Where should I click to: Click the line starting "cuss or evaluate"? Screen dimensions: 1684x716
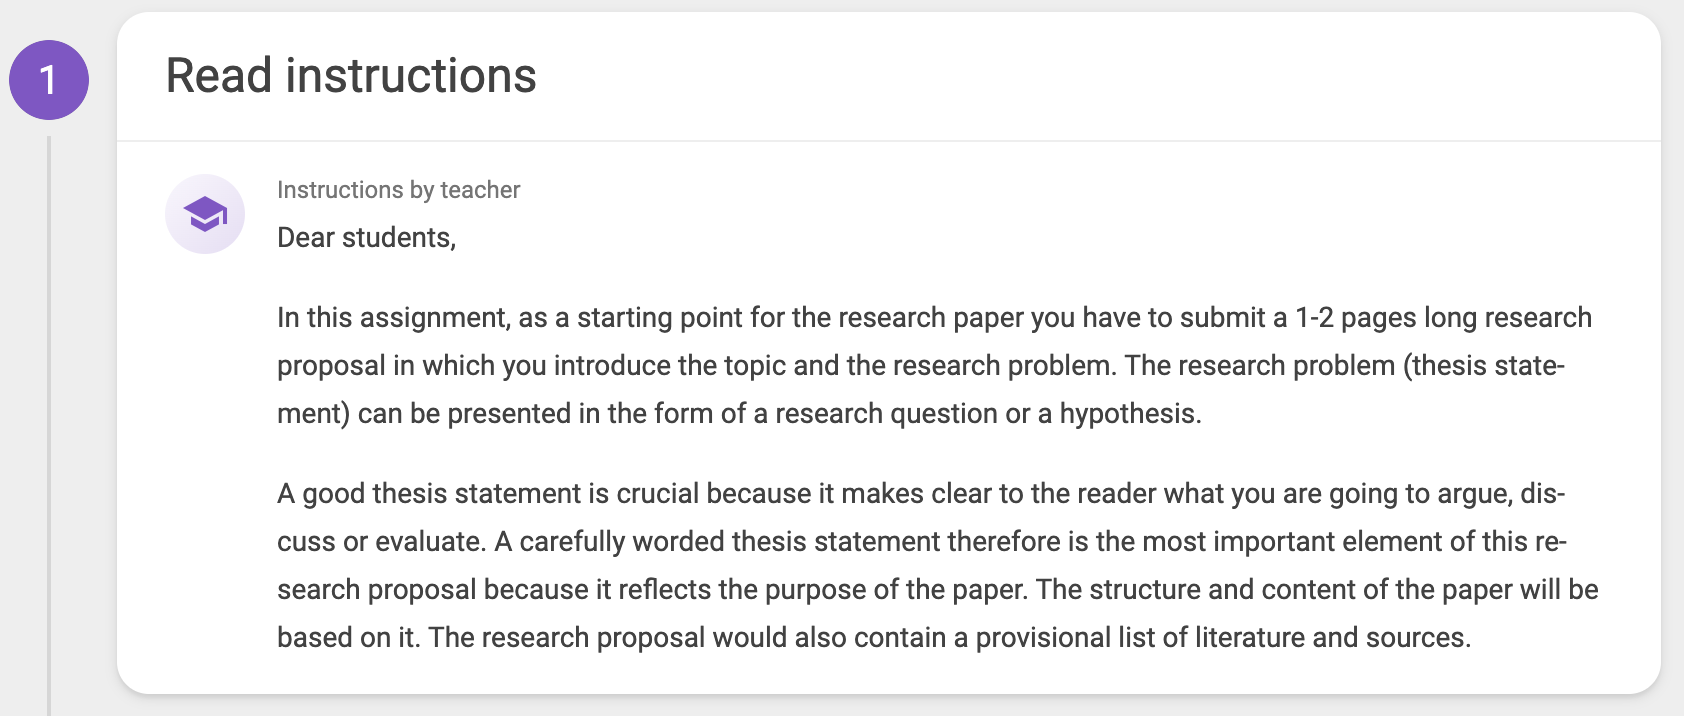point(922,542)
